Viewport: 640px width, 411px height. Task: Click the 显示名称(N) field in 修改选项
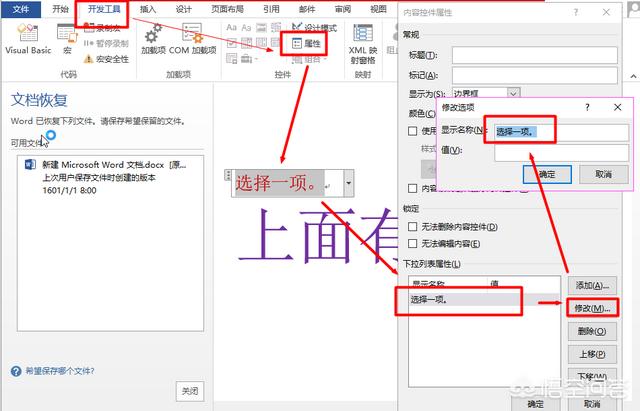[x=561, y=132]
